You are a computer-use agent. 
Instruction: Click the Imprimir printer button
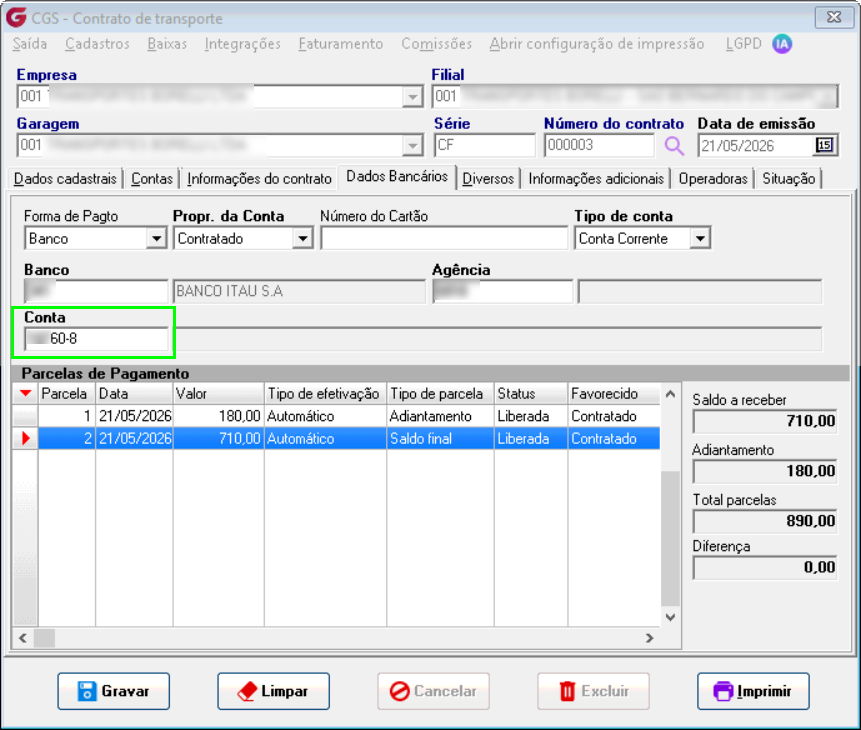[x=753, y=691]
